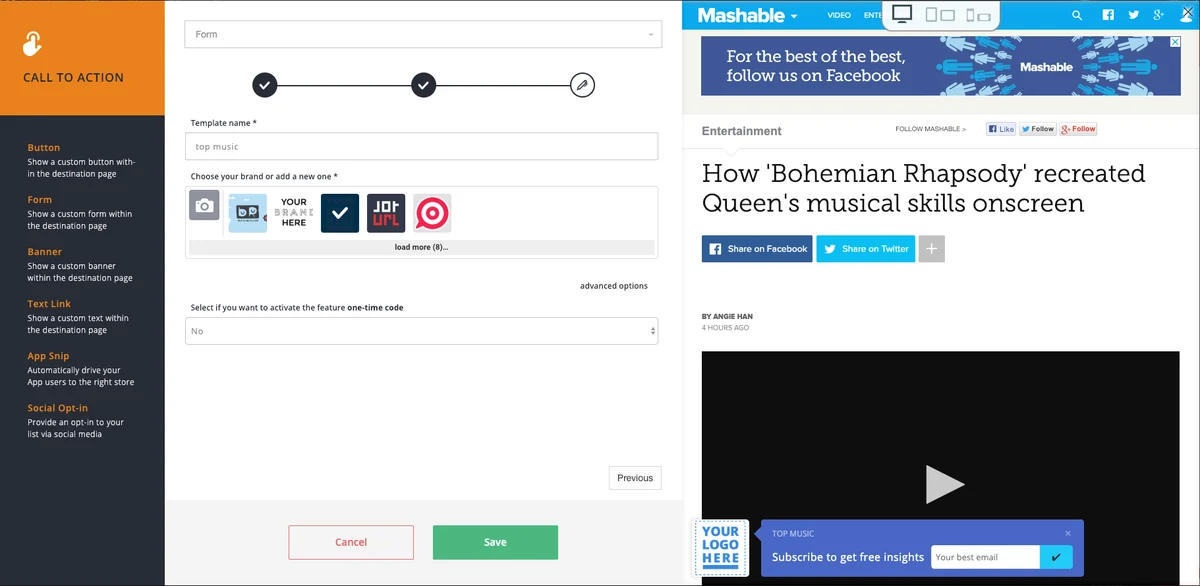Click the camera icon to add brand
This screenshot has width=1200, height=586.
[x=204, y=205]
